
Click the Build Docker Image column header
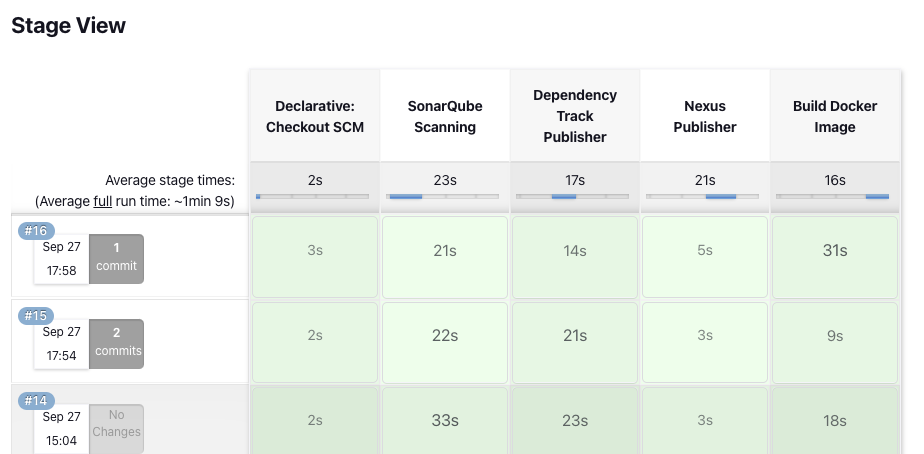click(835, 116)
